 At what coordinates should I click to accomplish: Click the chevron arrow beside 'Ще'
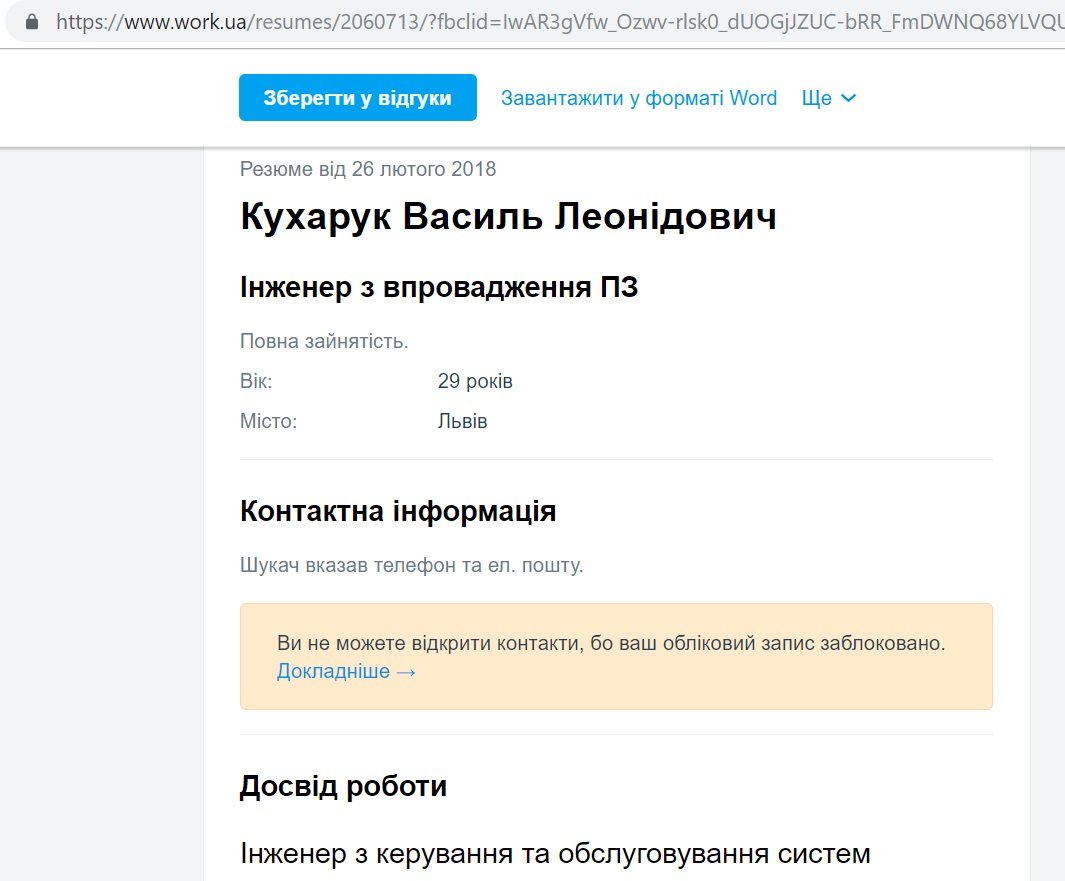[848, 98]
